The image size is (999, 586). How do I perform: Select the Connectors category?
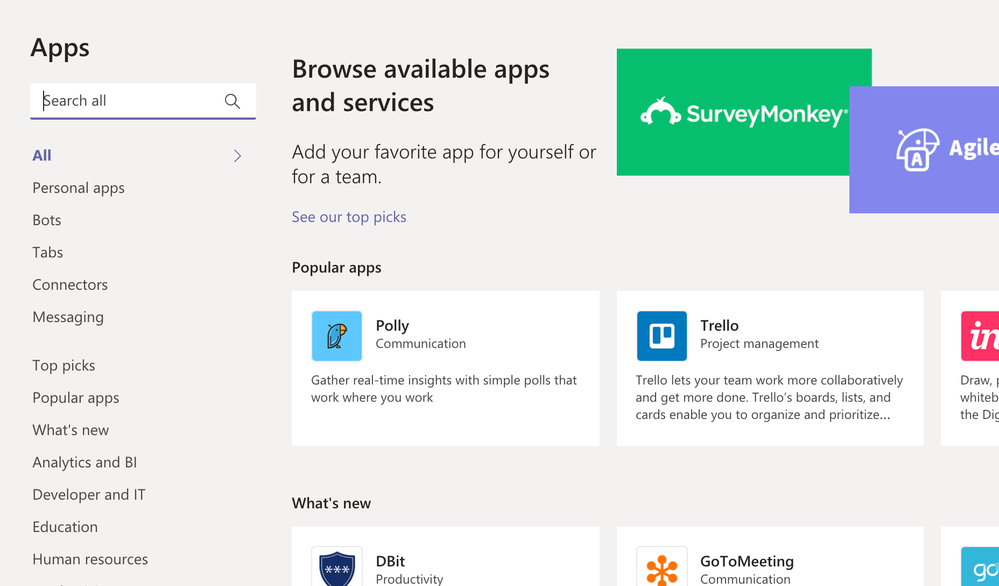coord(70,285)
